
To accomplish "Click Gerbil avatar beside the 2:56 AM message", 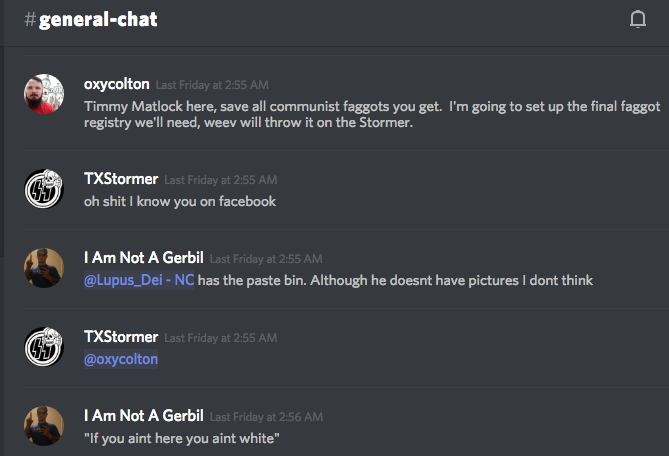I will pyautogui.click(x=43, y=425).
